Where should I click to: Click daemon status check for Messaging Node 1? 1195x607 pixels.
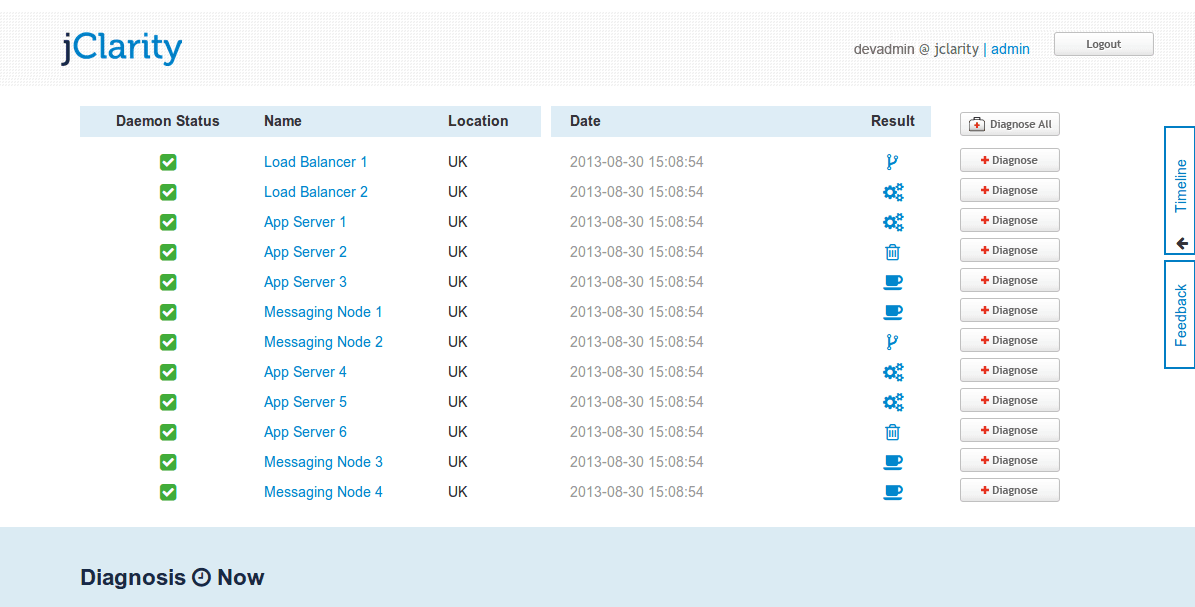(168, 312)
